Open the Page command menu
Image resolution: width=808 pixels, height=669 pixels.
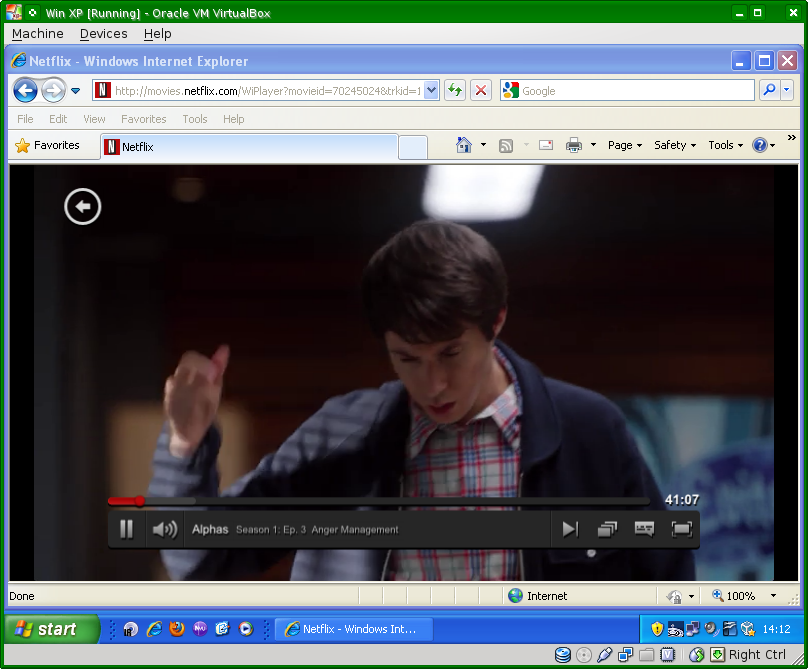coord(625,145)
